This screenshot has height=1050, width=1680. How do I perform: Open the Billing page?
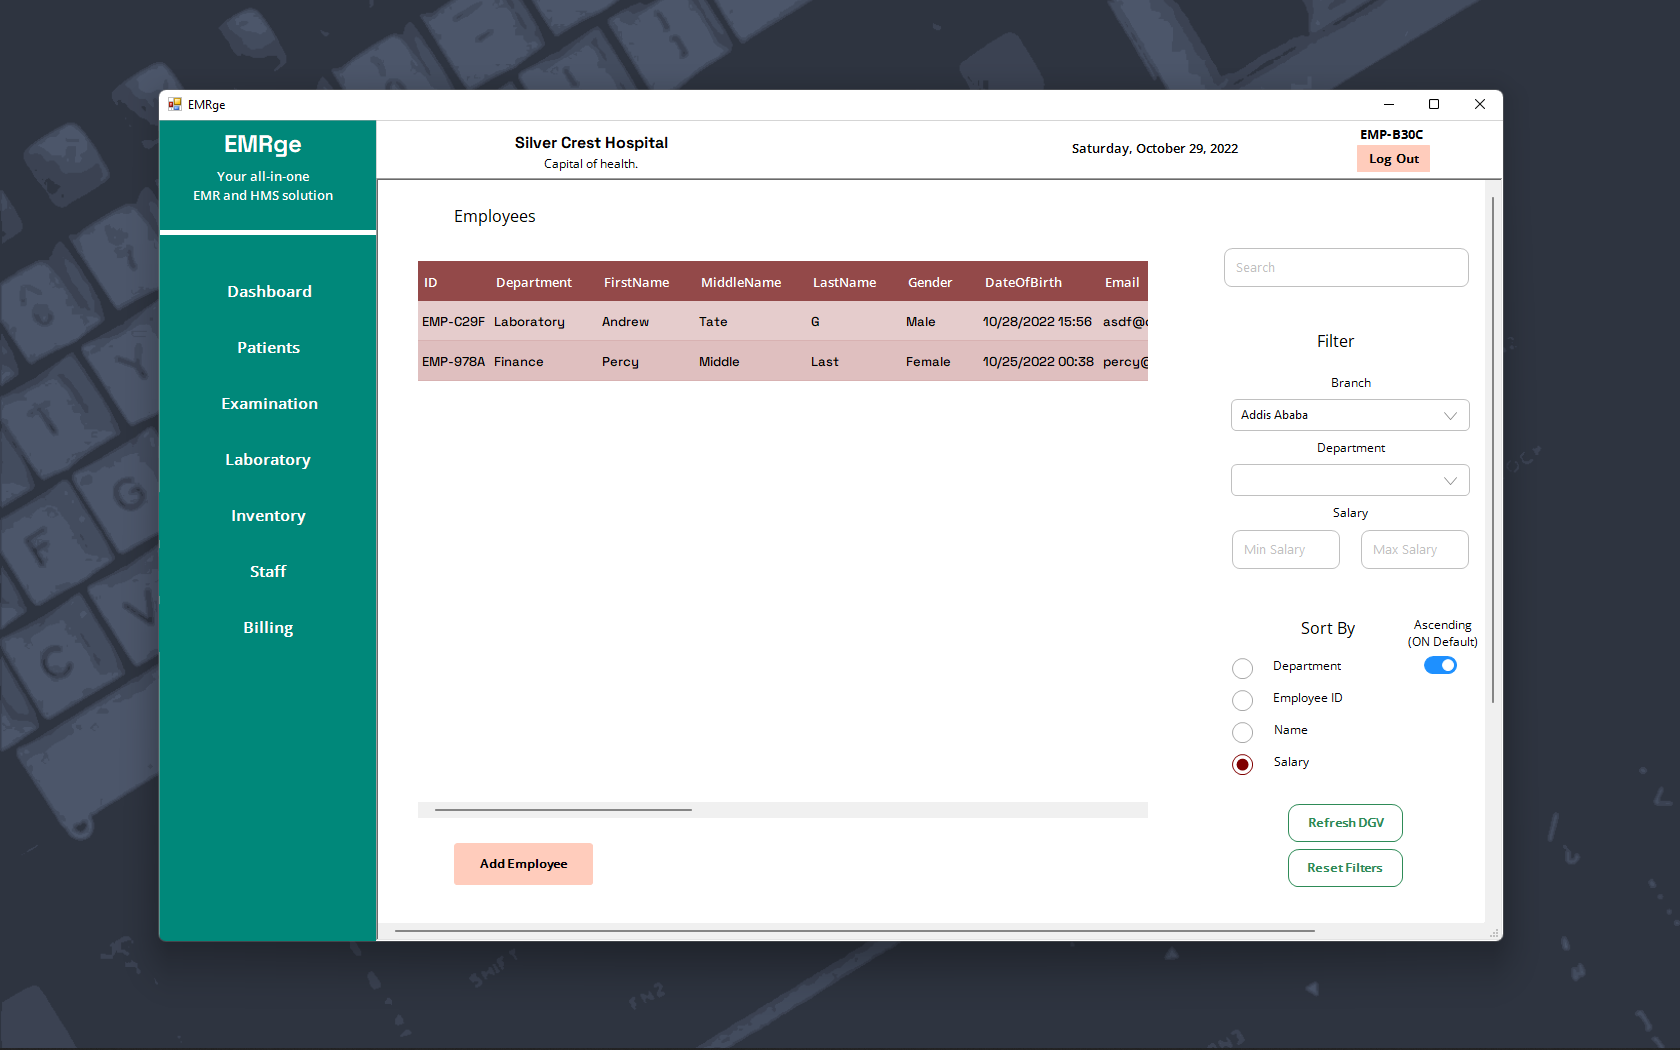[268, 627]
